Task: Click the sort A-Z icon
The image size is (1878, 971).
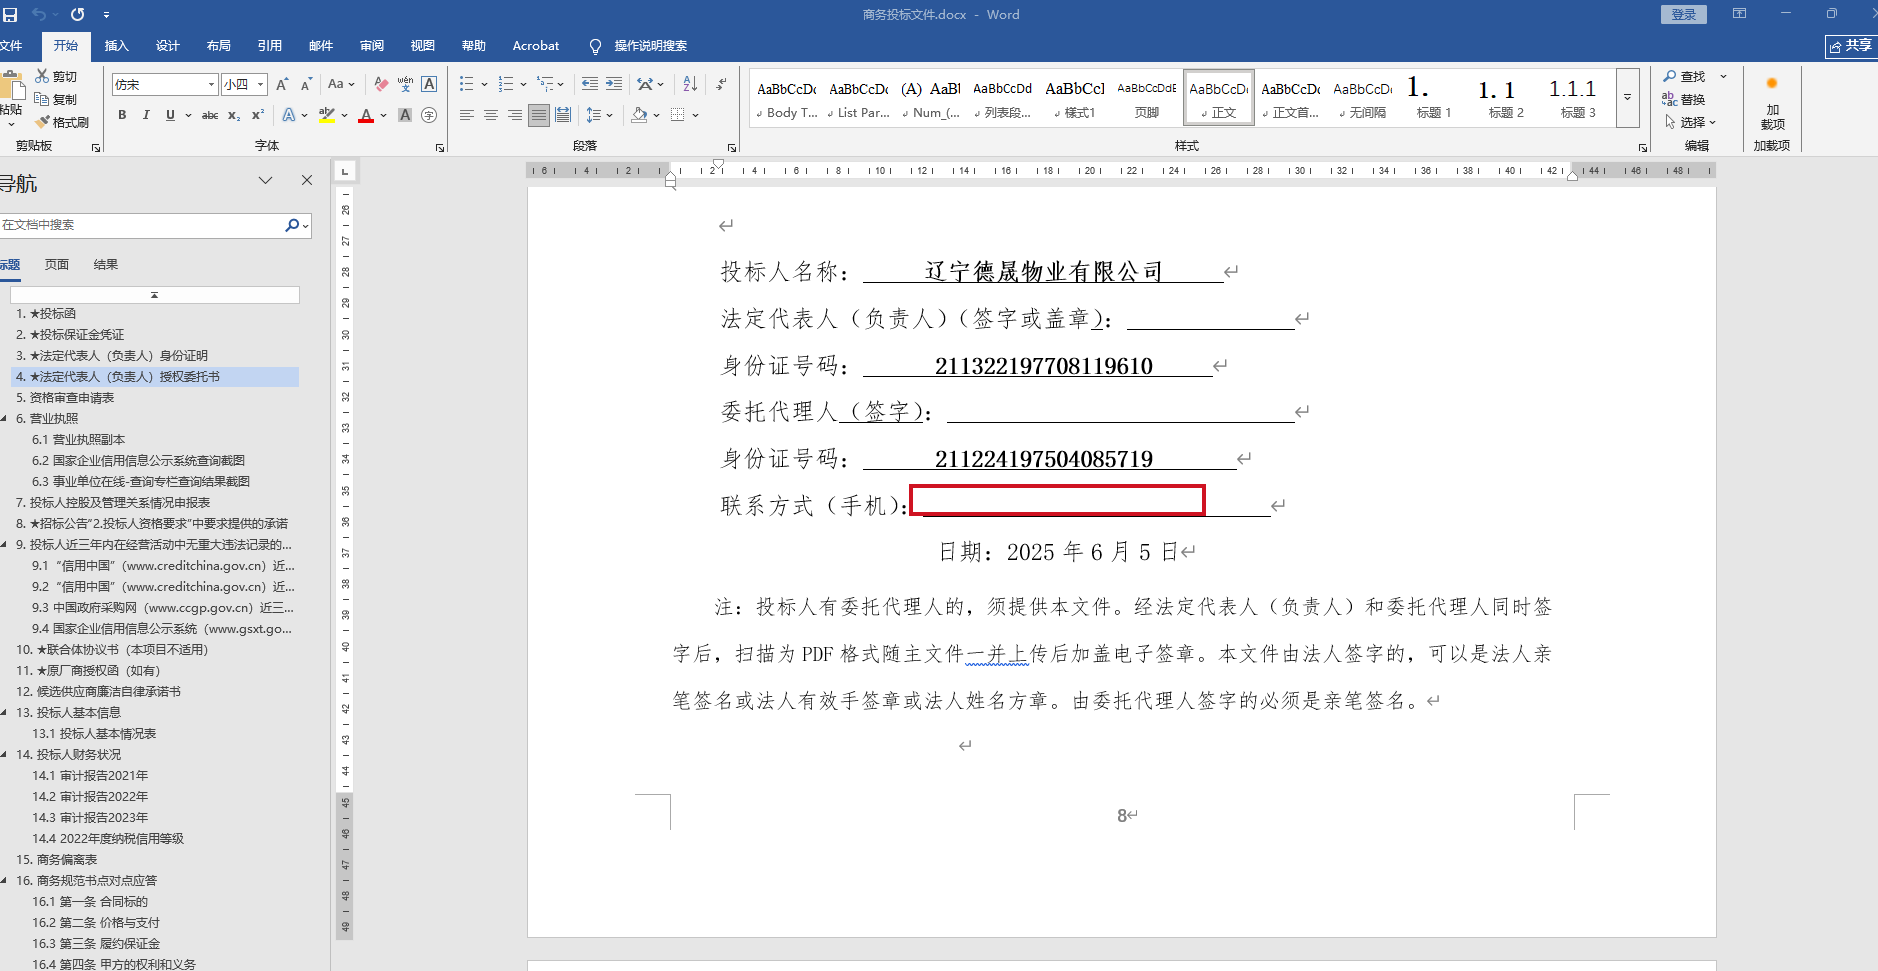Action: click(x=690, y=85)
